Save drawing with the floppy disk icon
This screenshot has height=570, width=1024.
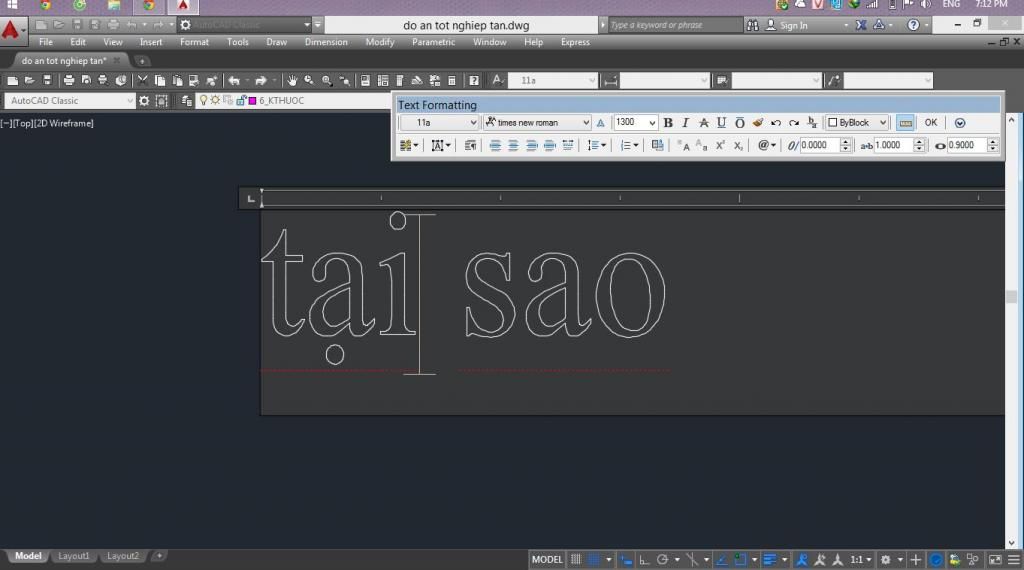(x=47, y=80)
